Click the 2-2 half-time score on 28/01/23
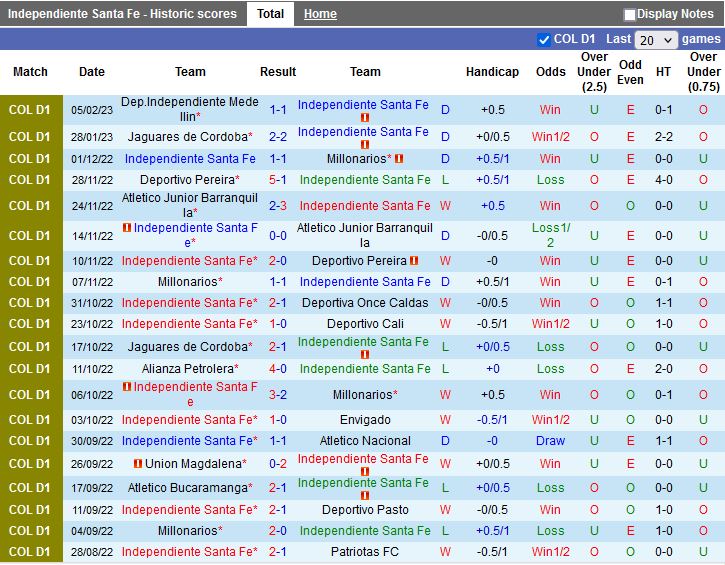This screenshot has width=725, height=565. pos(664,137)
